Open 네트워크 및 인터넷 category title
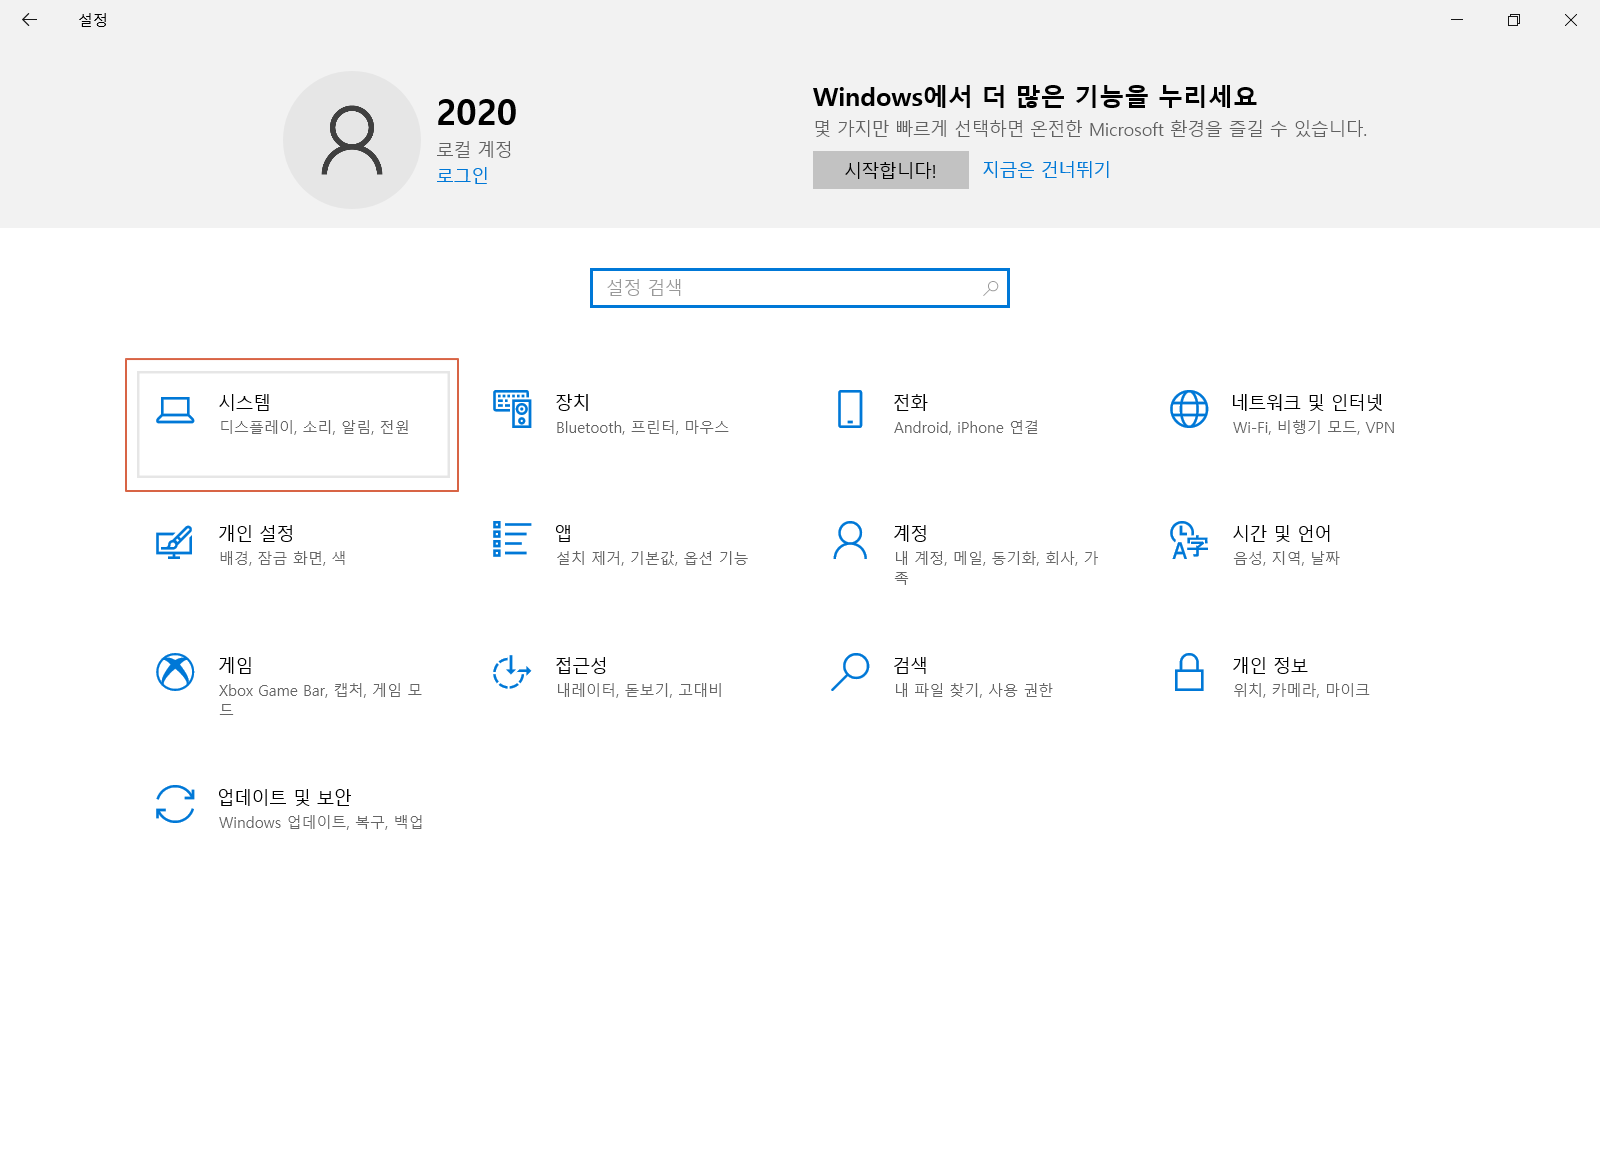The height and width of the screenshot is (1150, 1600). point(1308,402)
